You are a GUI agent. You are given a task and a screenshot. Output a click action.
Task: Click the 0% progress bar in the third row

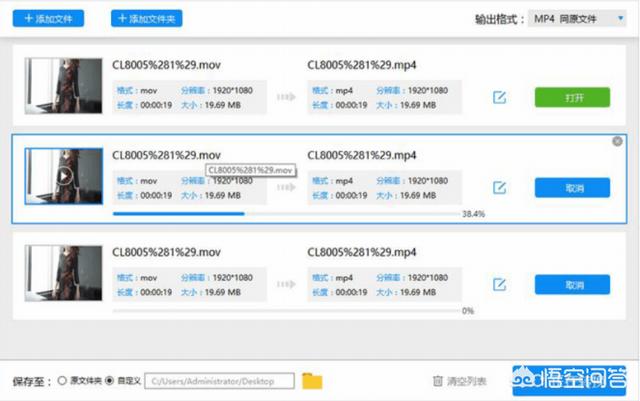[x=286, y=311]
